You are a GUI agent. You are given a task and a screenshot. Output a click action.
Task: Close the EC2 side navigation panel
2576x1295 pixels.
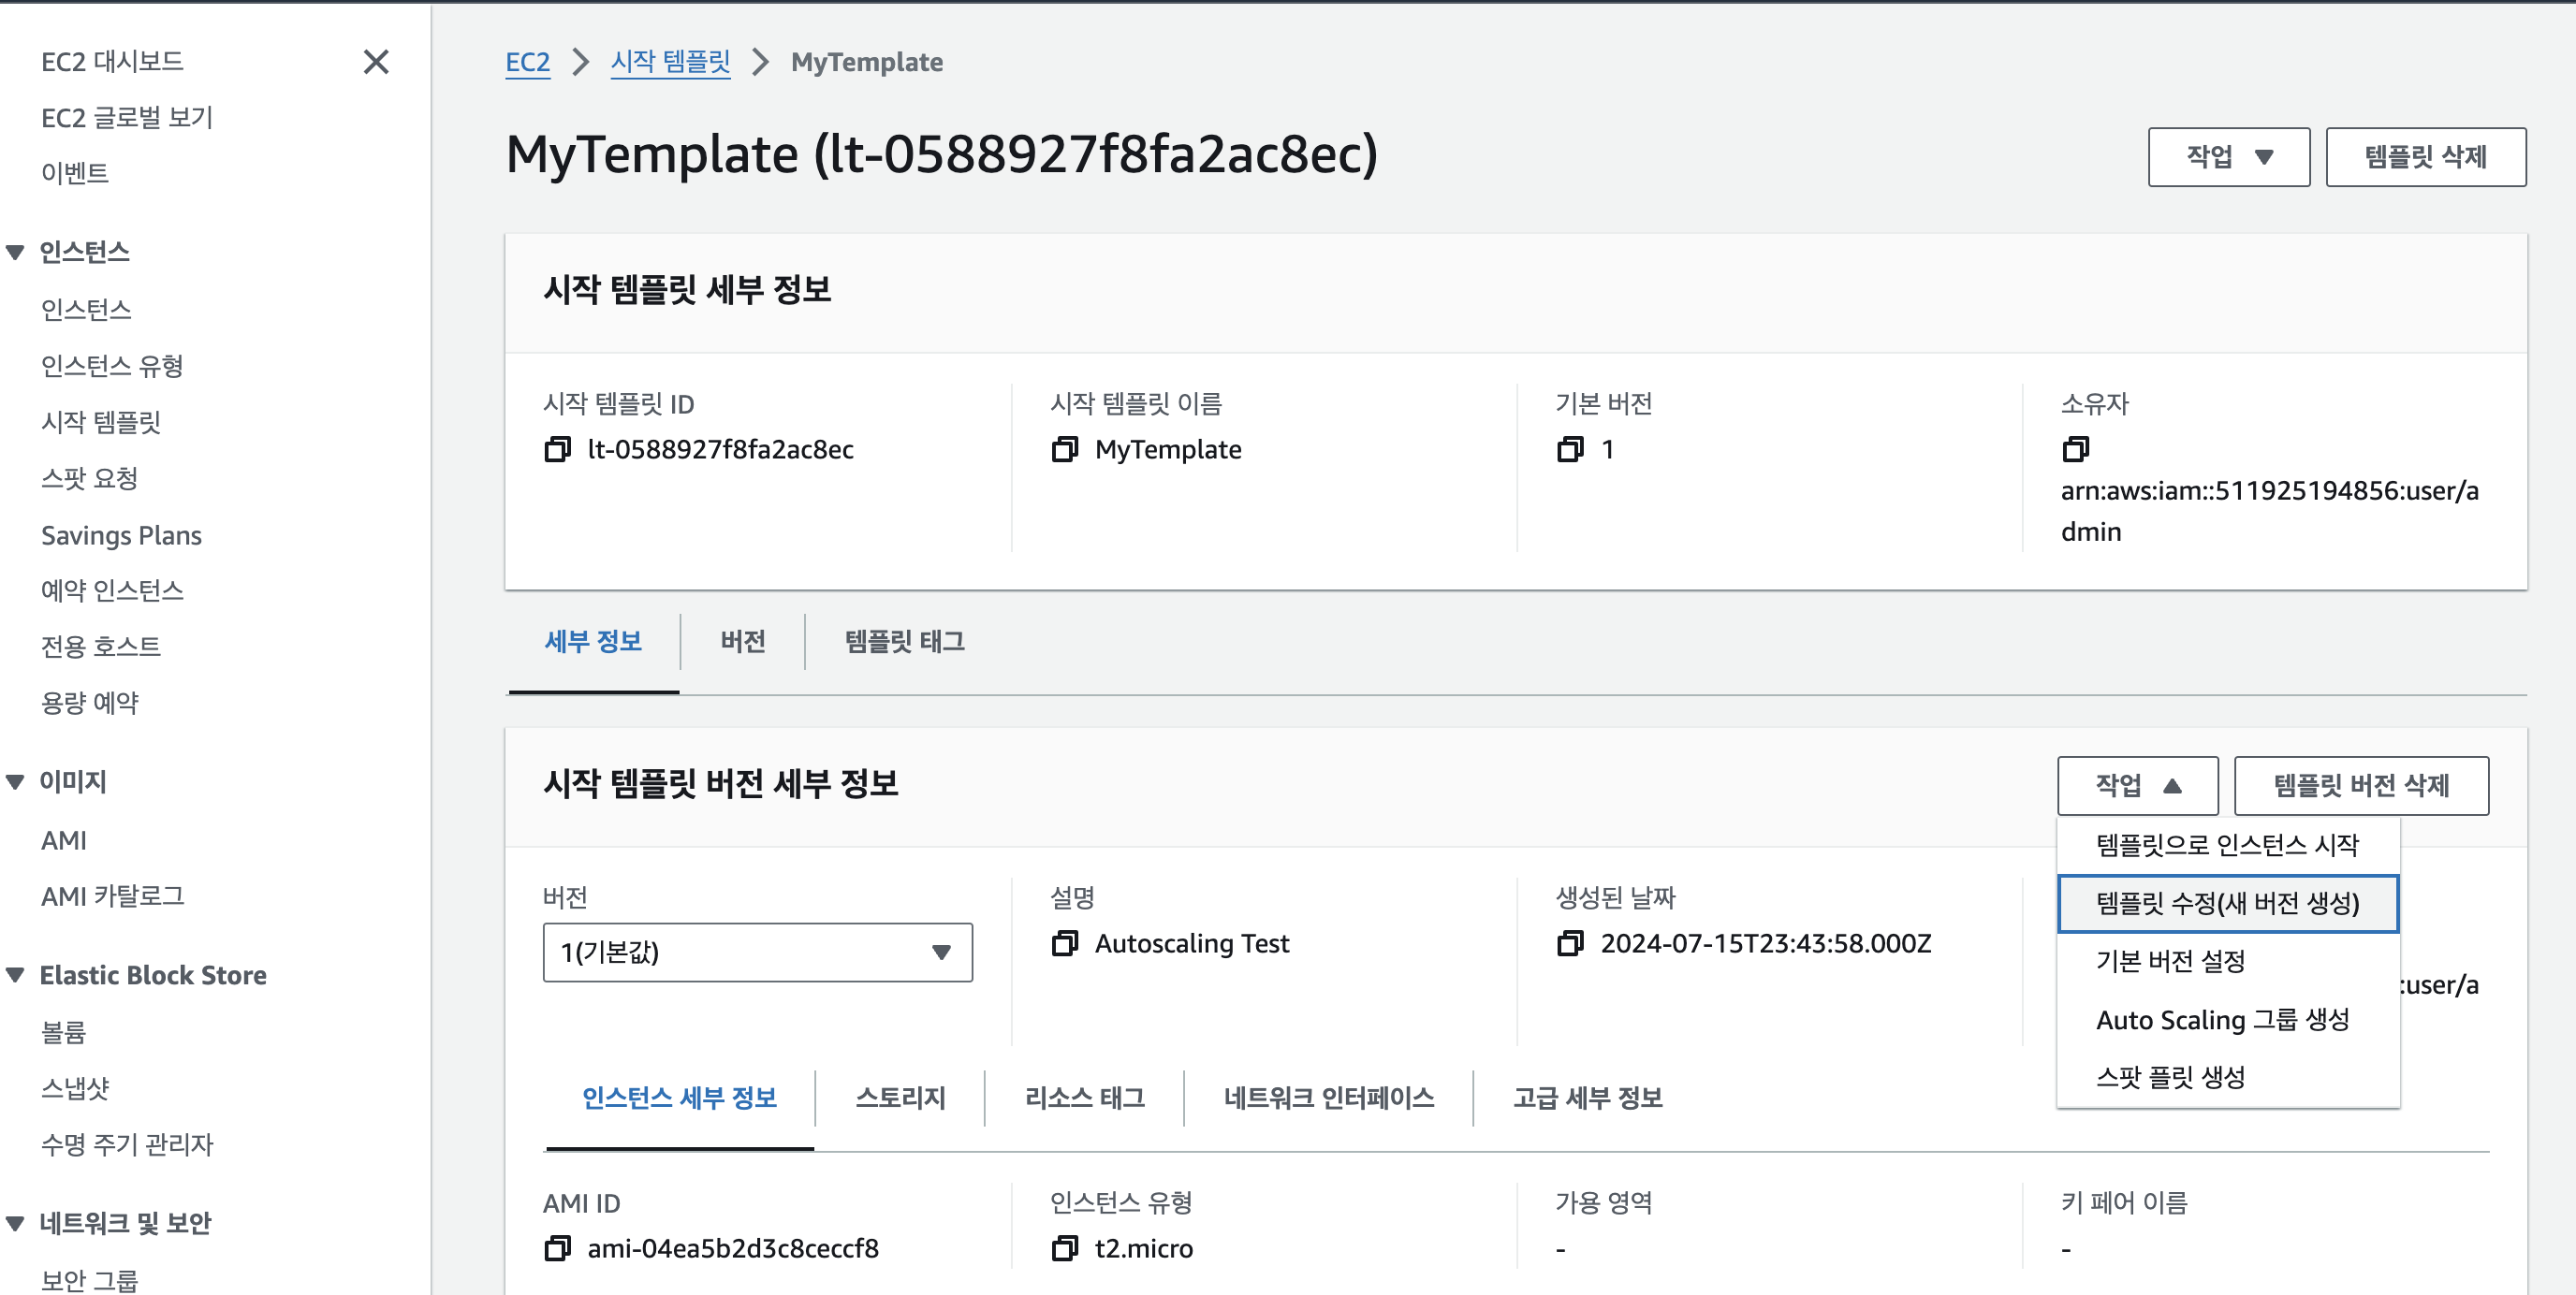[x=376, y=62]
